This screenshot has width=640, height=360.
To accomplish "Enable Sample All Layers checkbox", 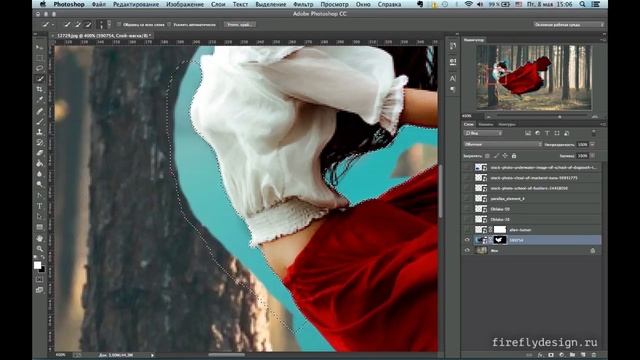I will 119,24.
